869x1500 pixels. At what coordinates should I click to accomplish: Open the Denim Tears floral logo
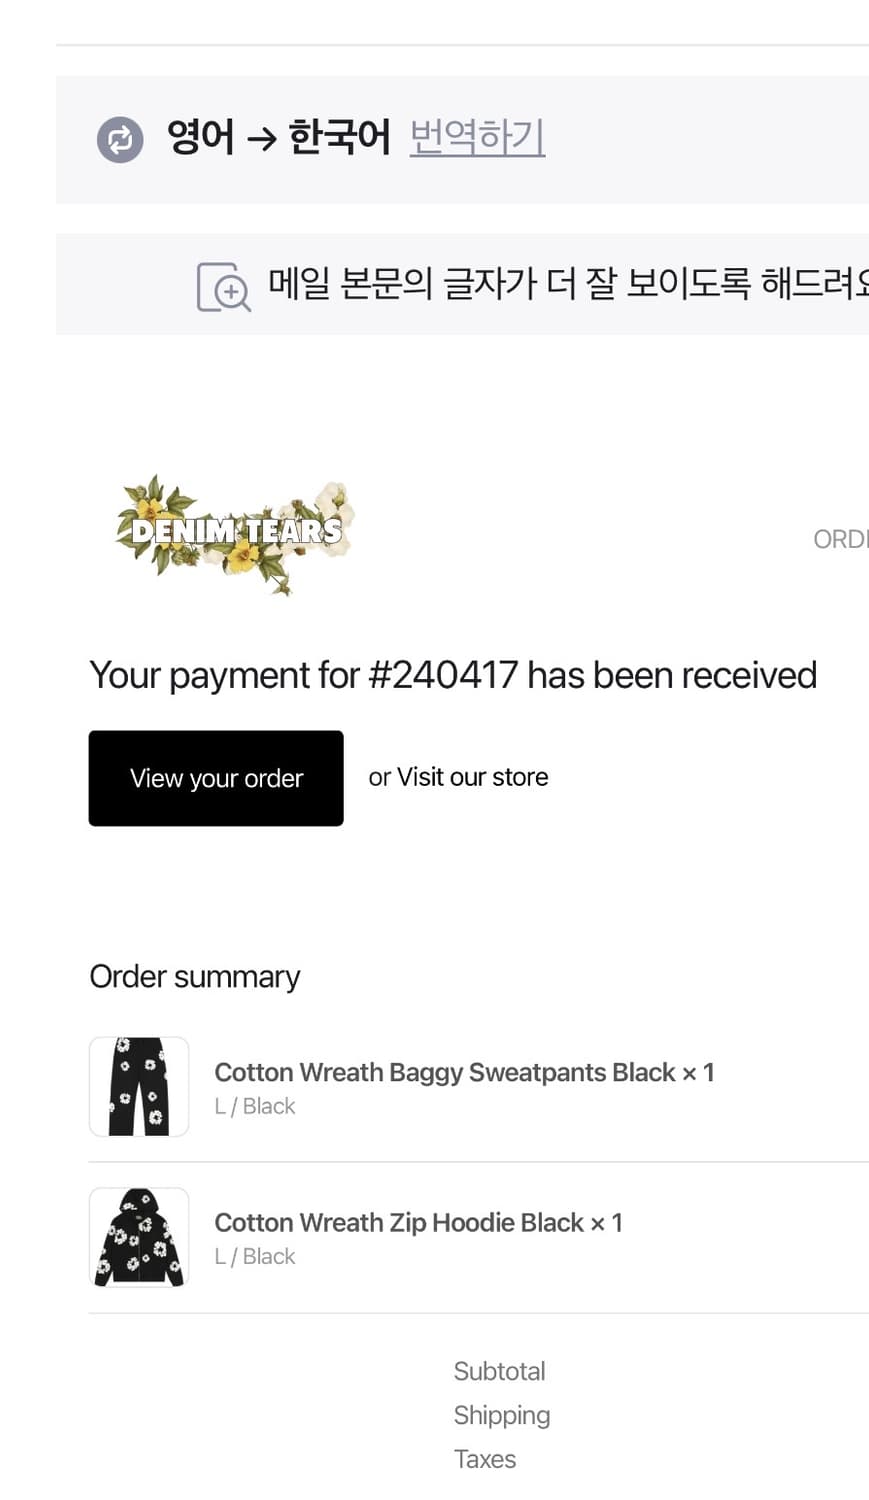pyautogui.click(x=234, y=534)
